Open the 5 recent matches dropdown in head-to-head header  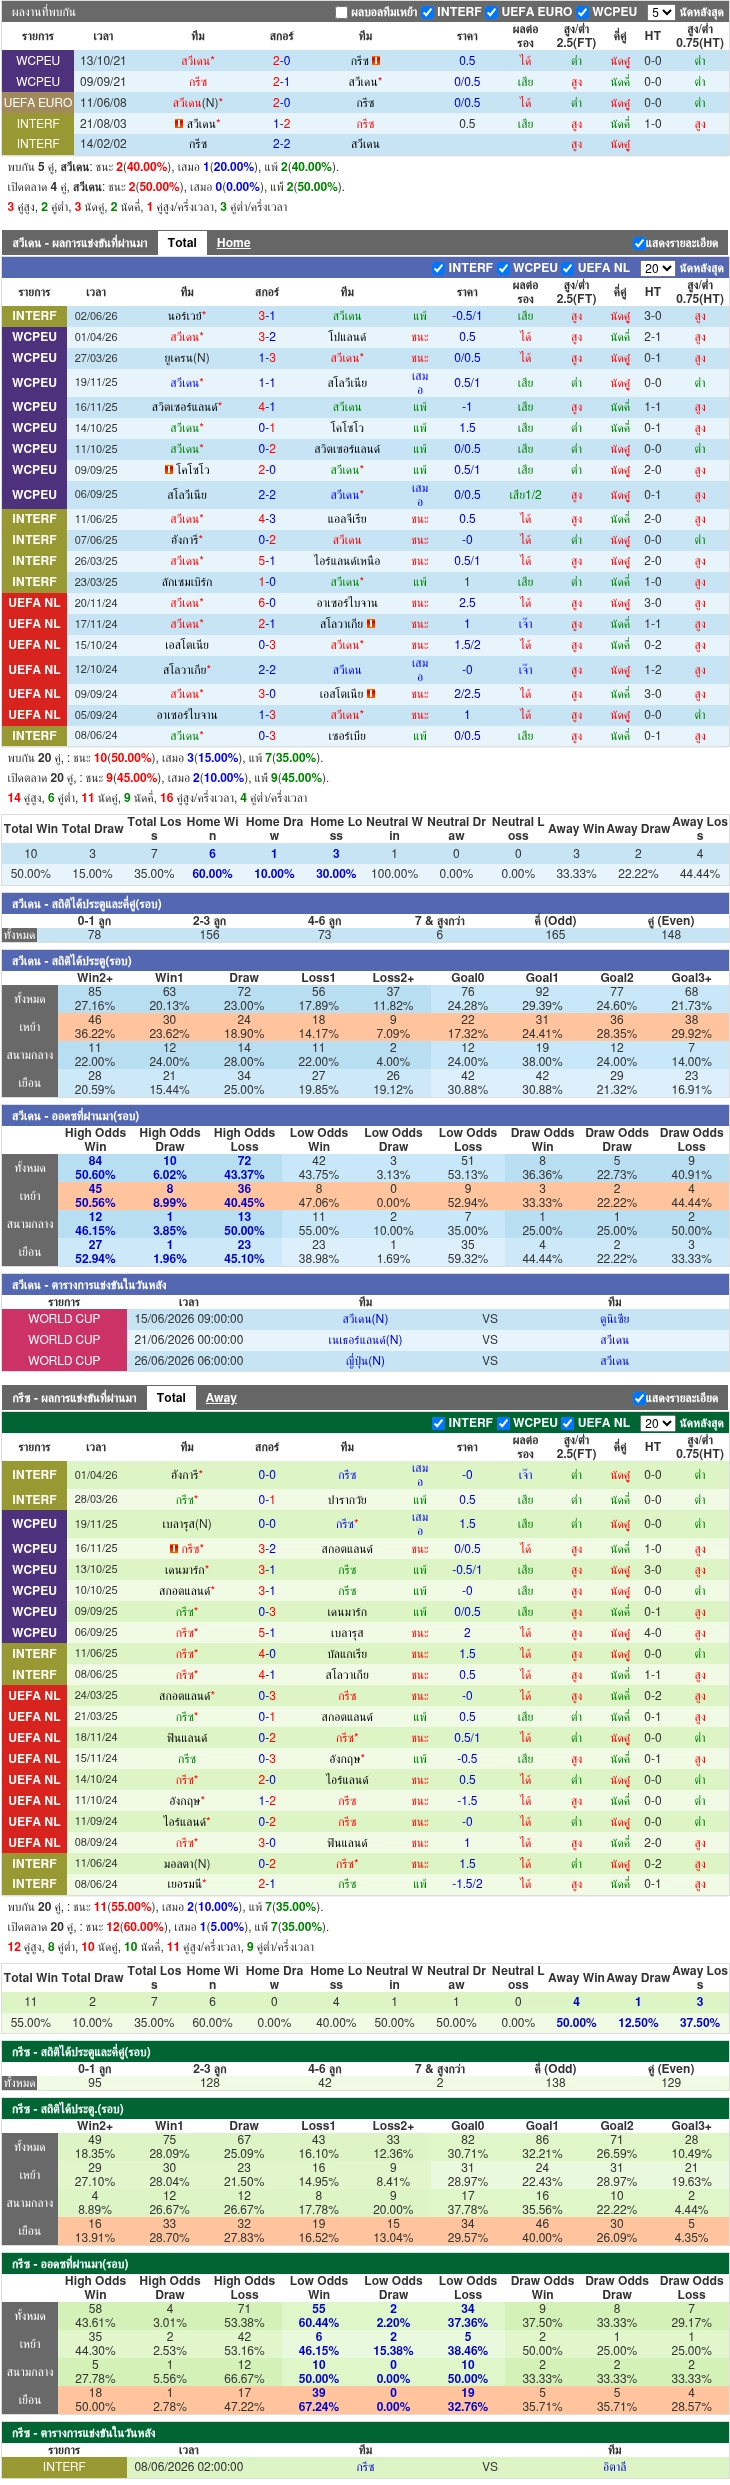[661, 12]
